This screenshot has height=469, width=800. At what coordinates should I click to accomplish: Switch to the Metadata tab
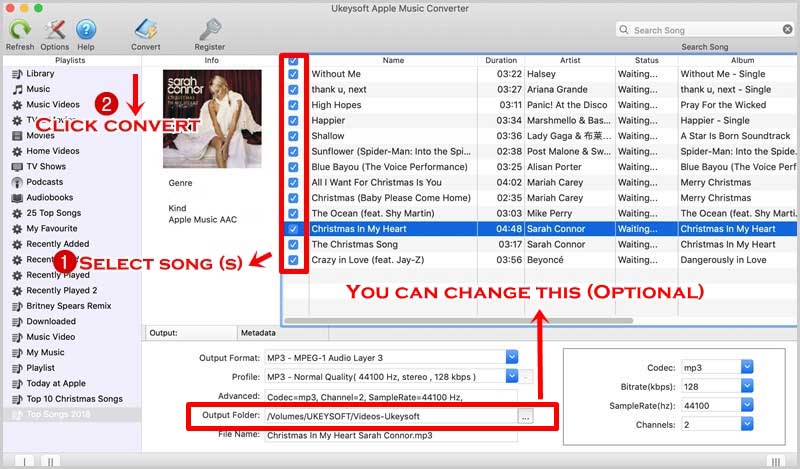(283, 333)
